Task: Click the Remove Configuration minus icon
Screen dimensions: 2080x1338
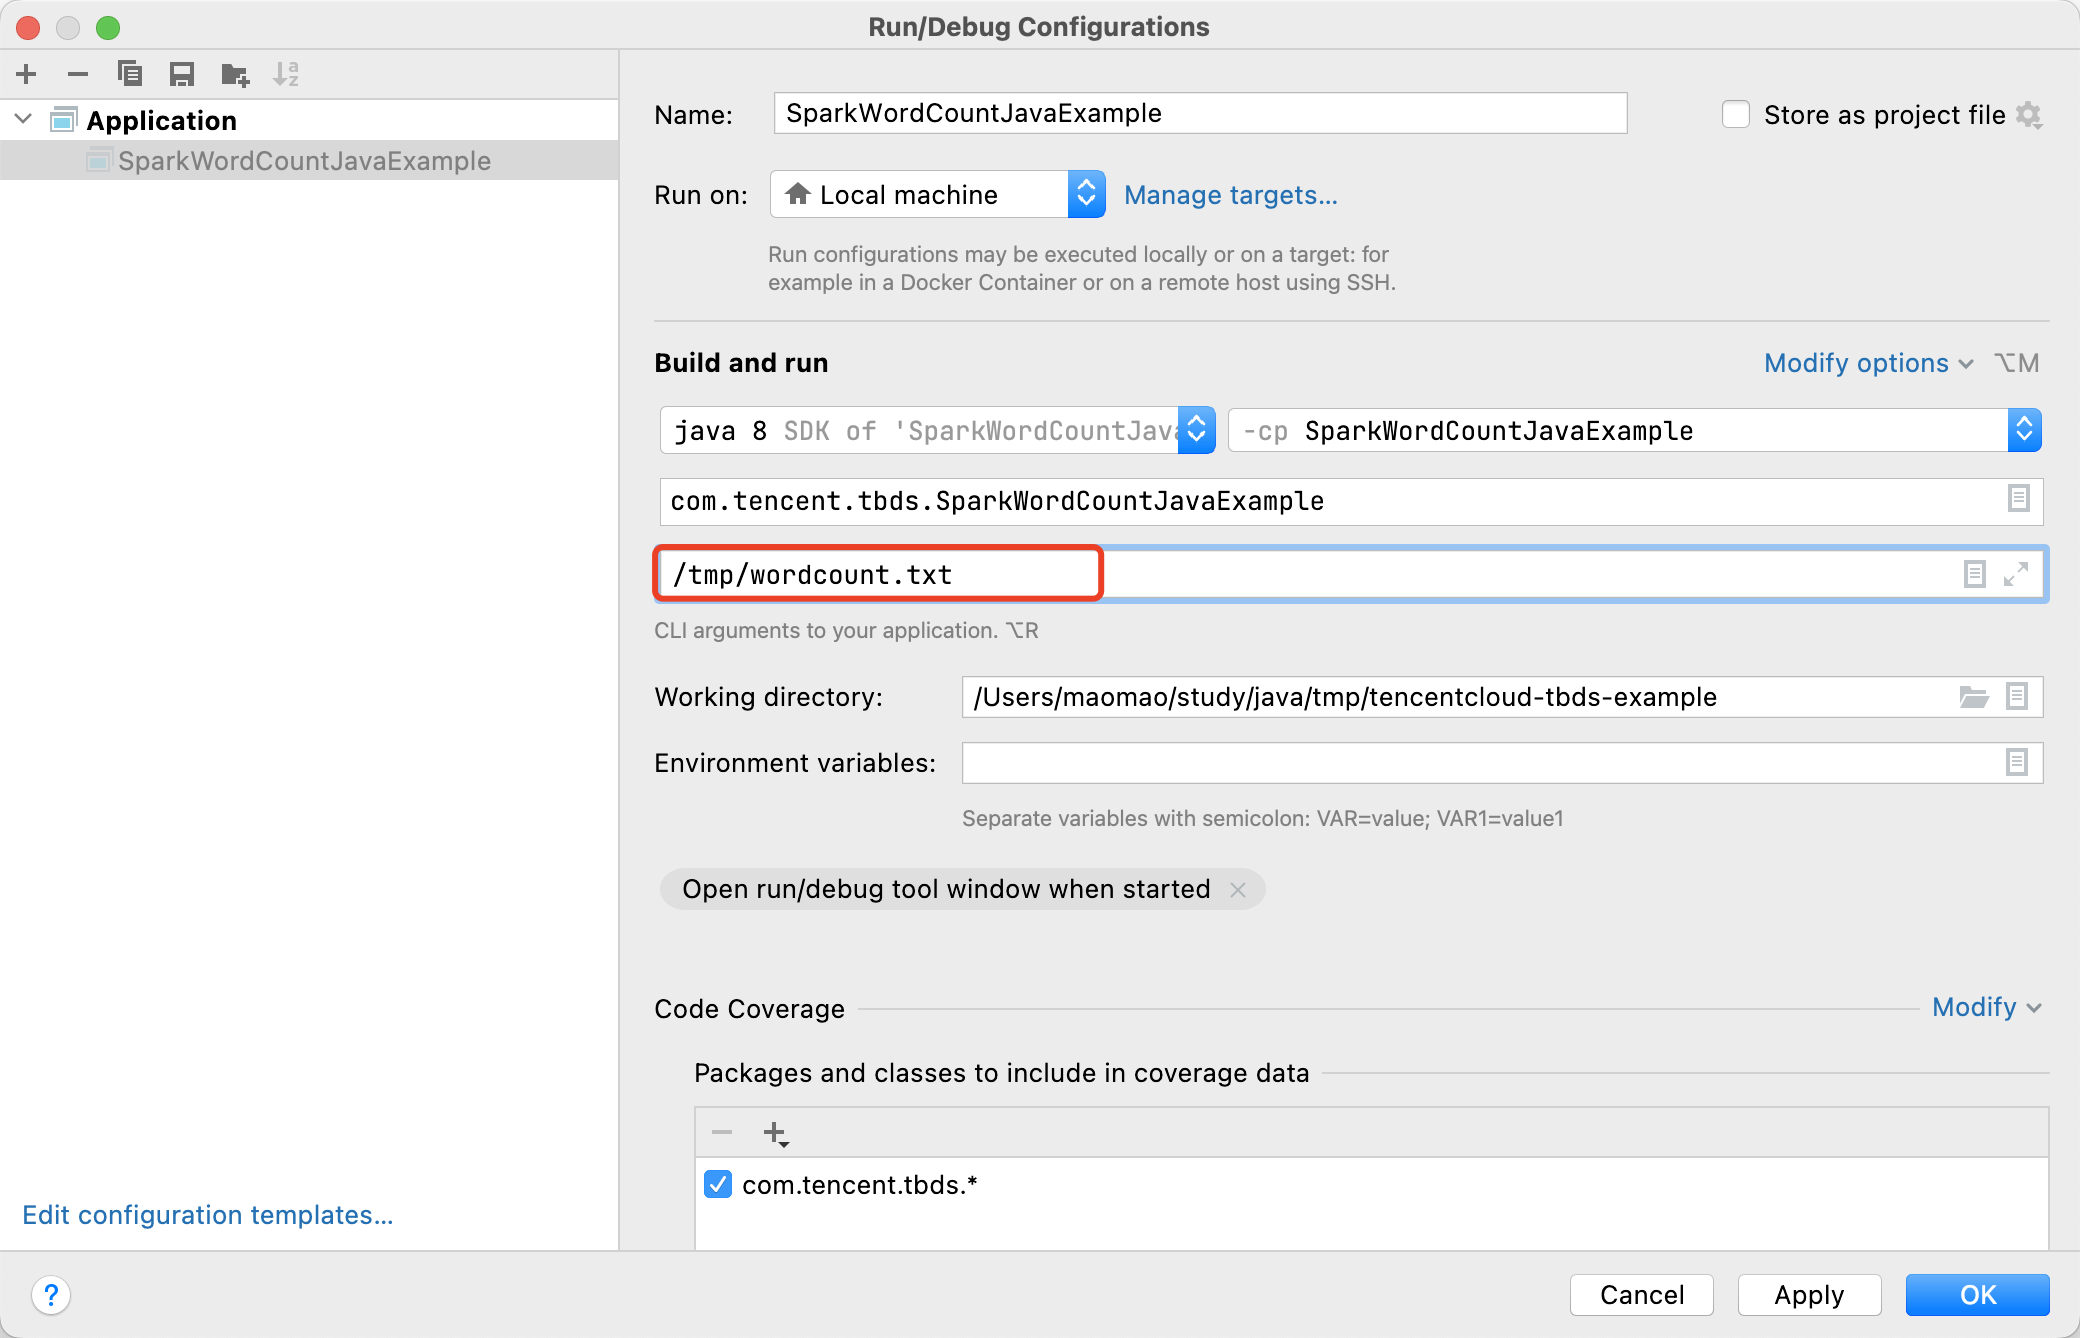Action: pos(78,74)
